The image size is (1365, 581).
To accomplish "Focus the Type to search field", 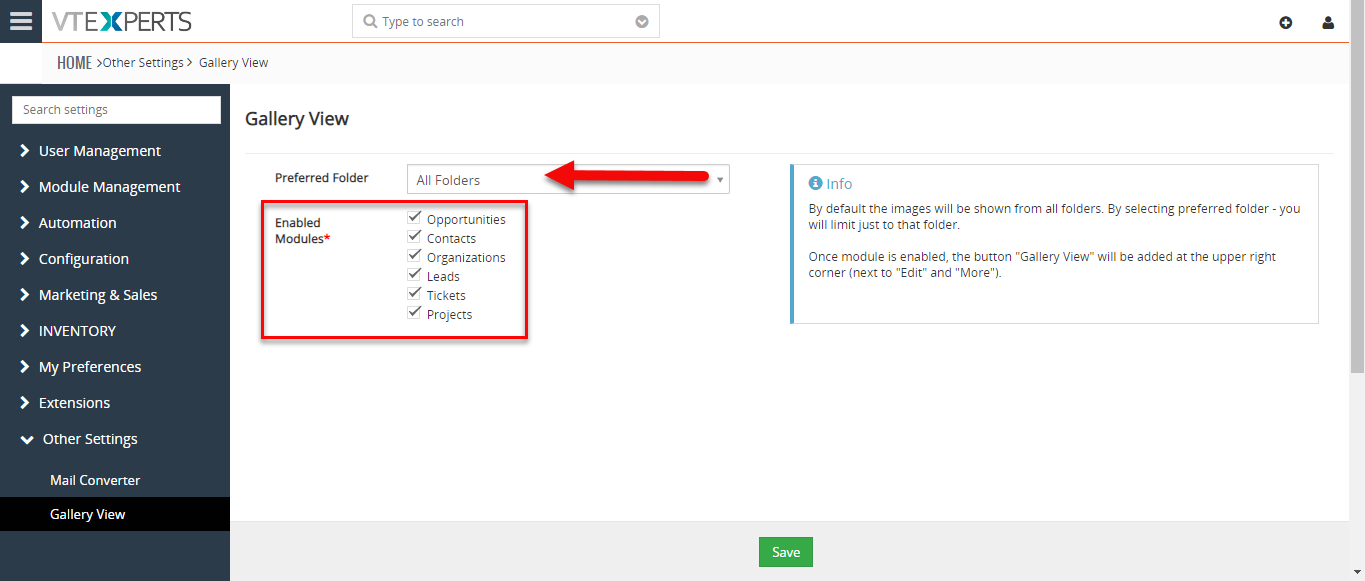I will coord(506,21).
